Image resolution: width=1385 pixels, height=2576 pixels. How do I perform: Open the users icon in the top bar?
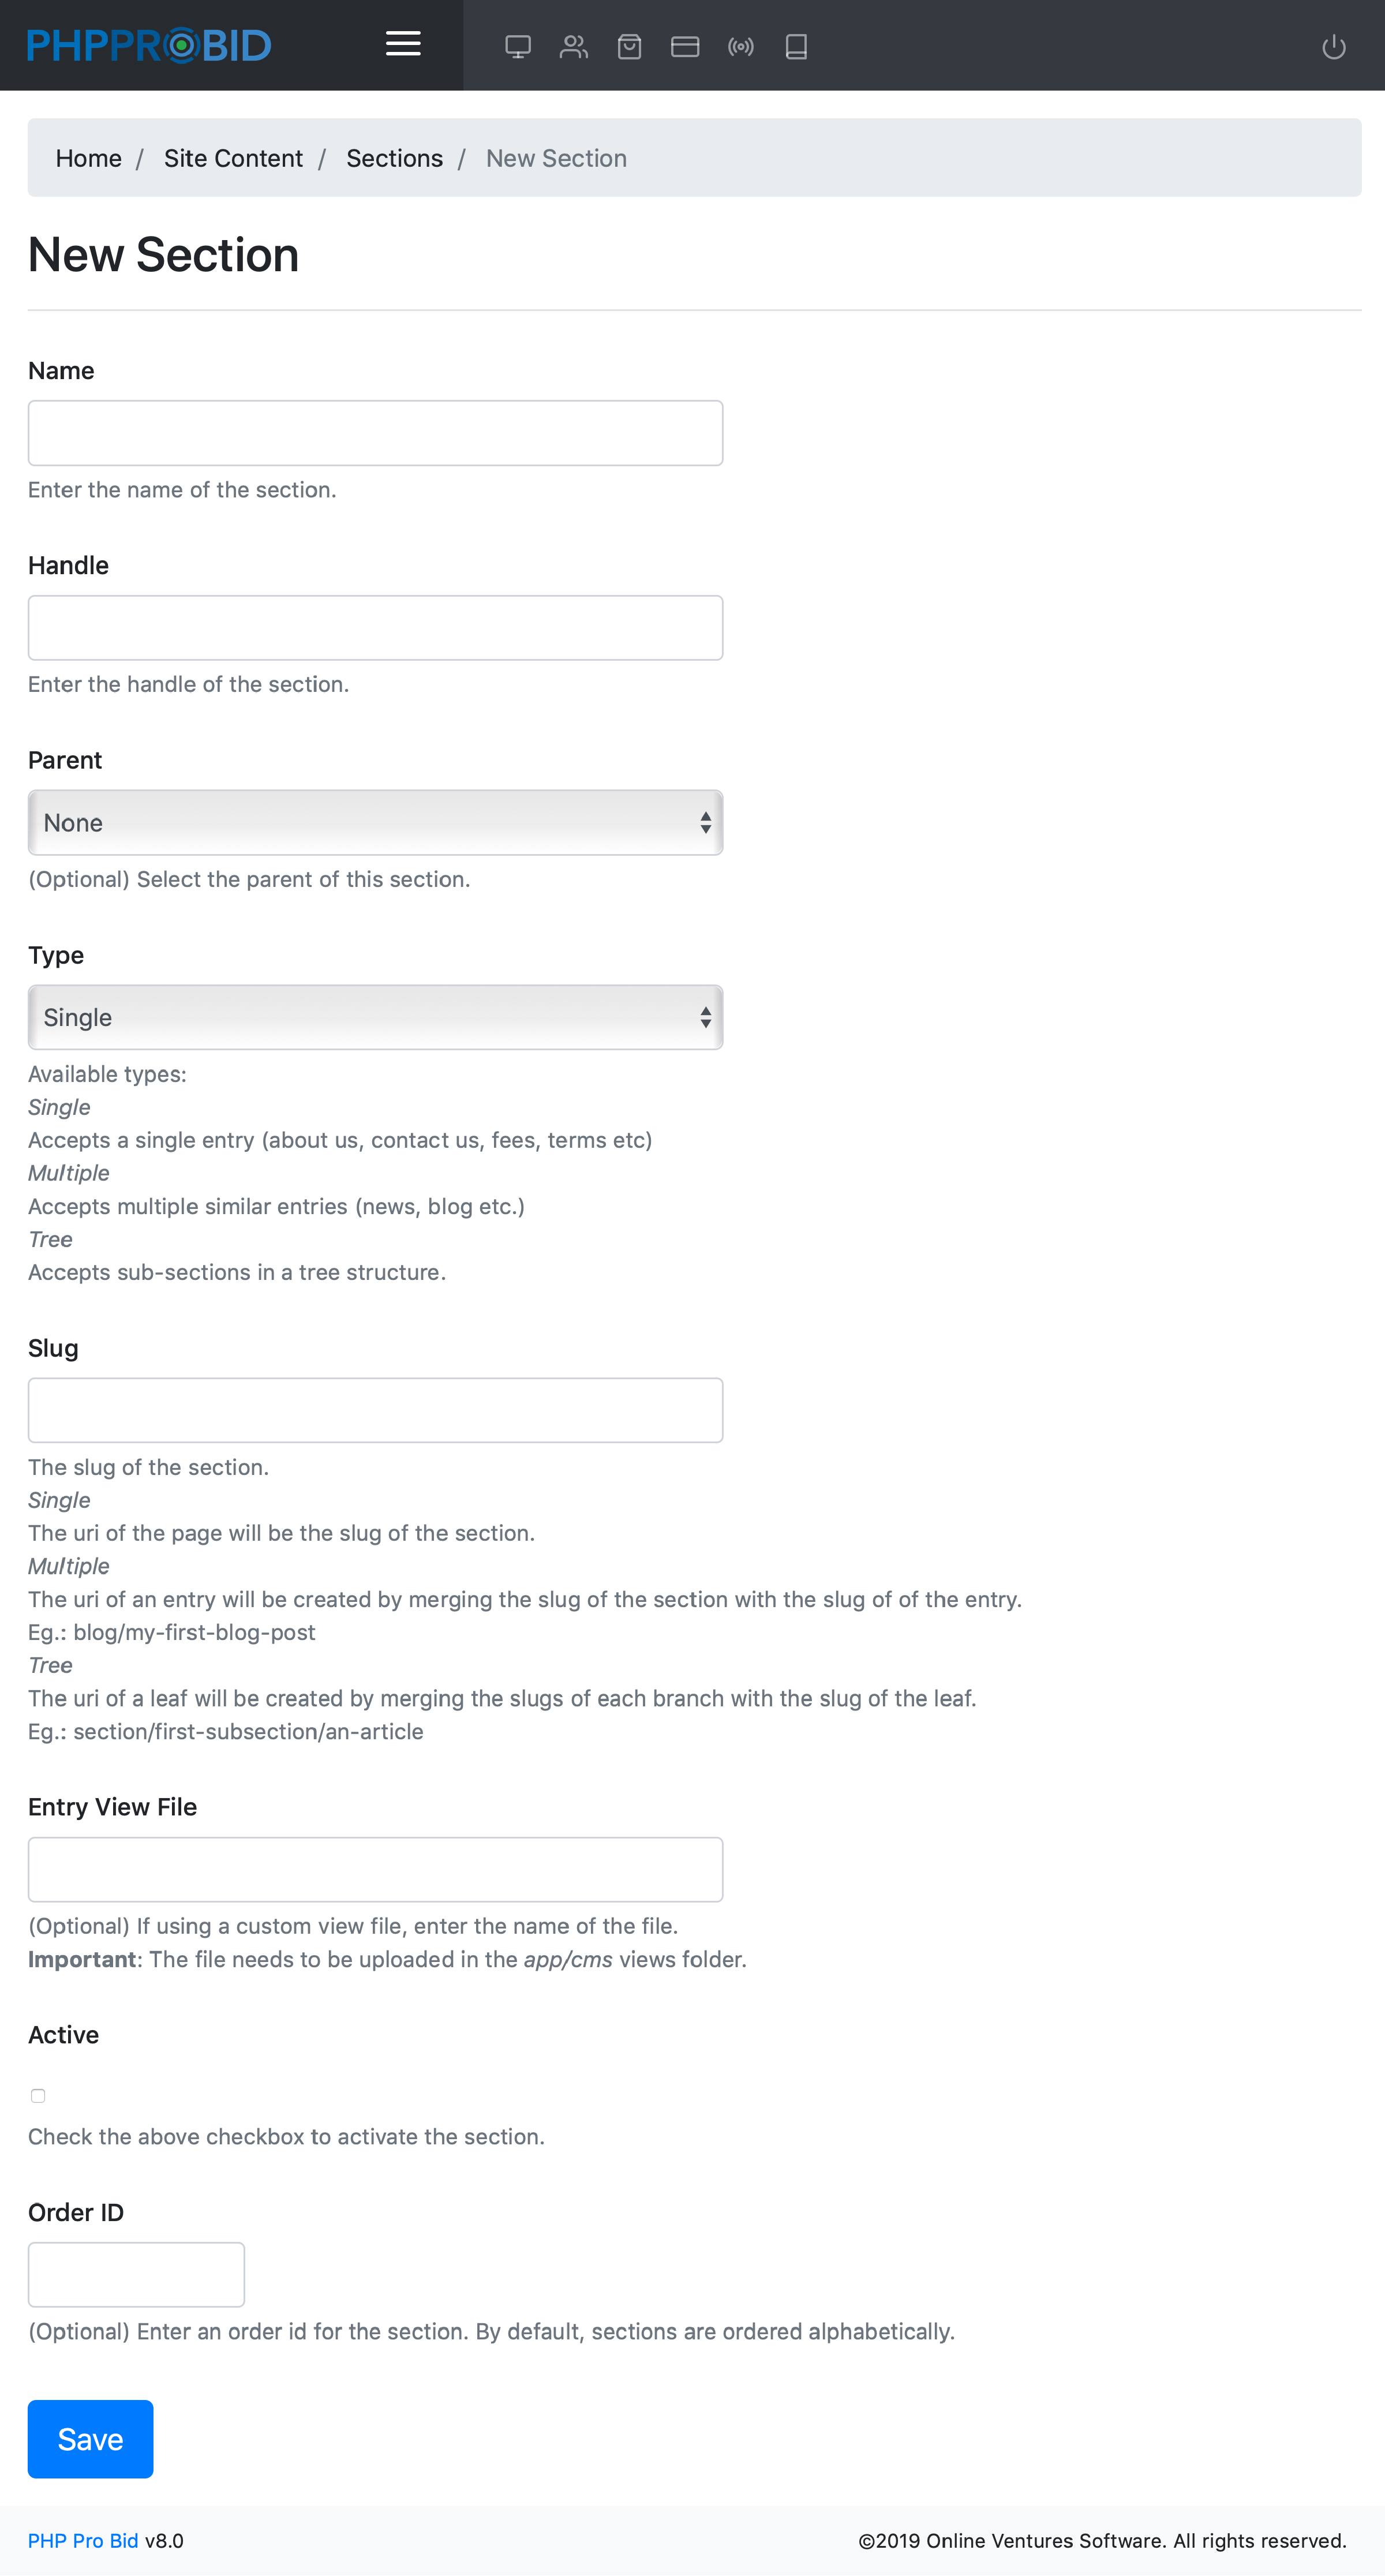click(573, 47)
